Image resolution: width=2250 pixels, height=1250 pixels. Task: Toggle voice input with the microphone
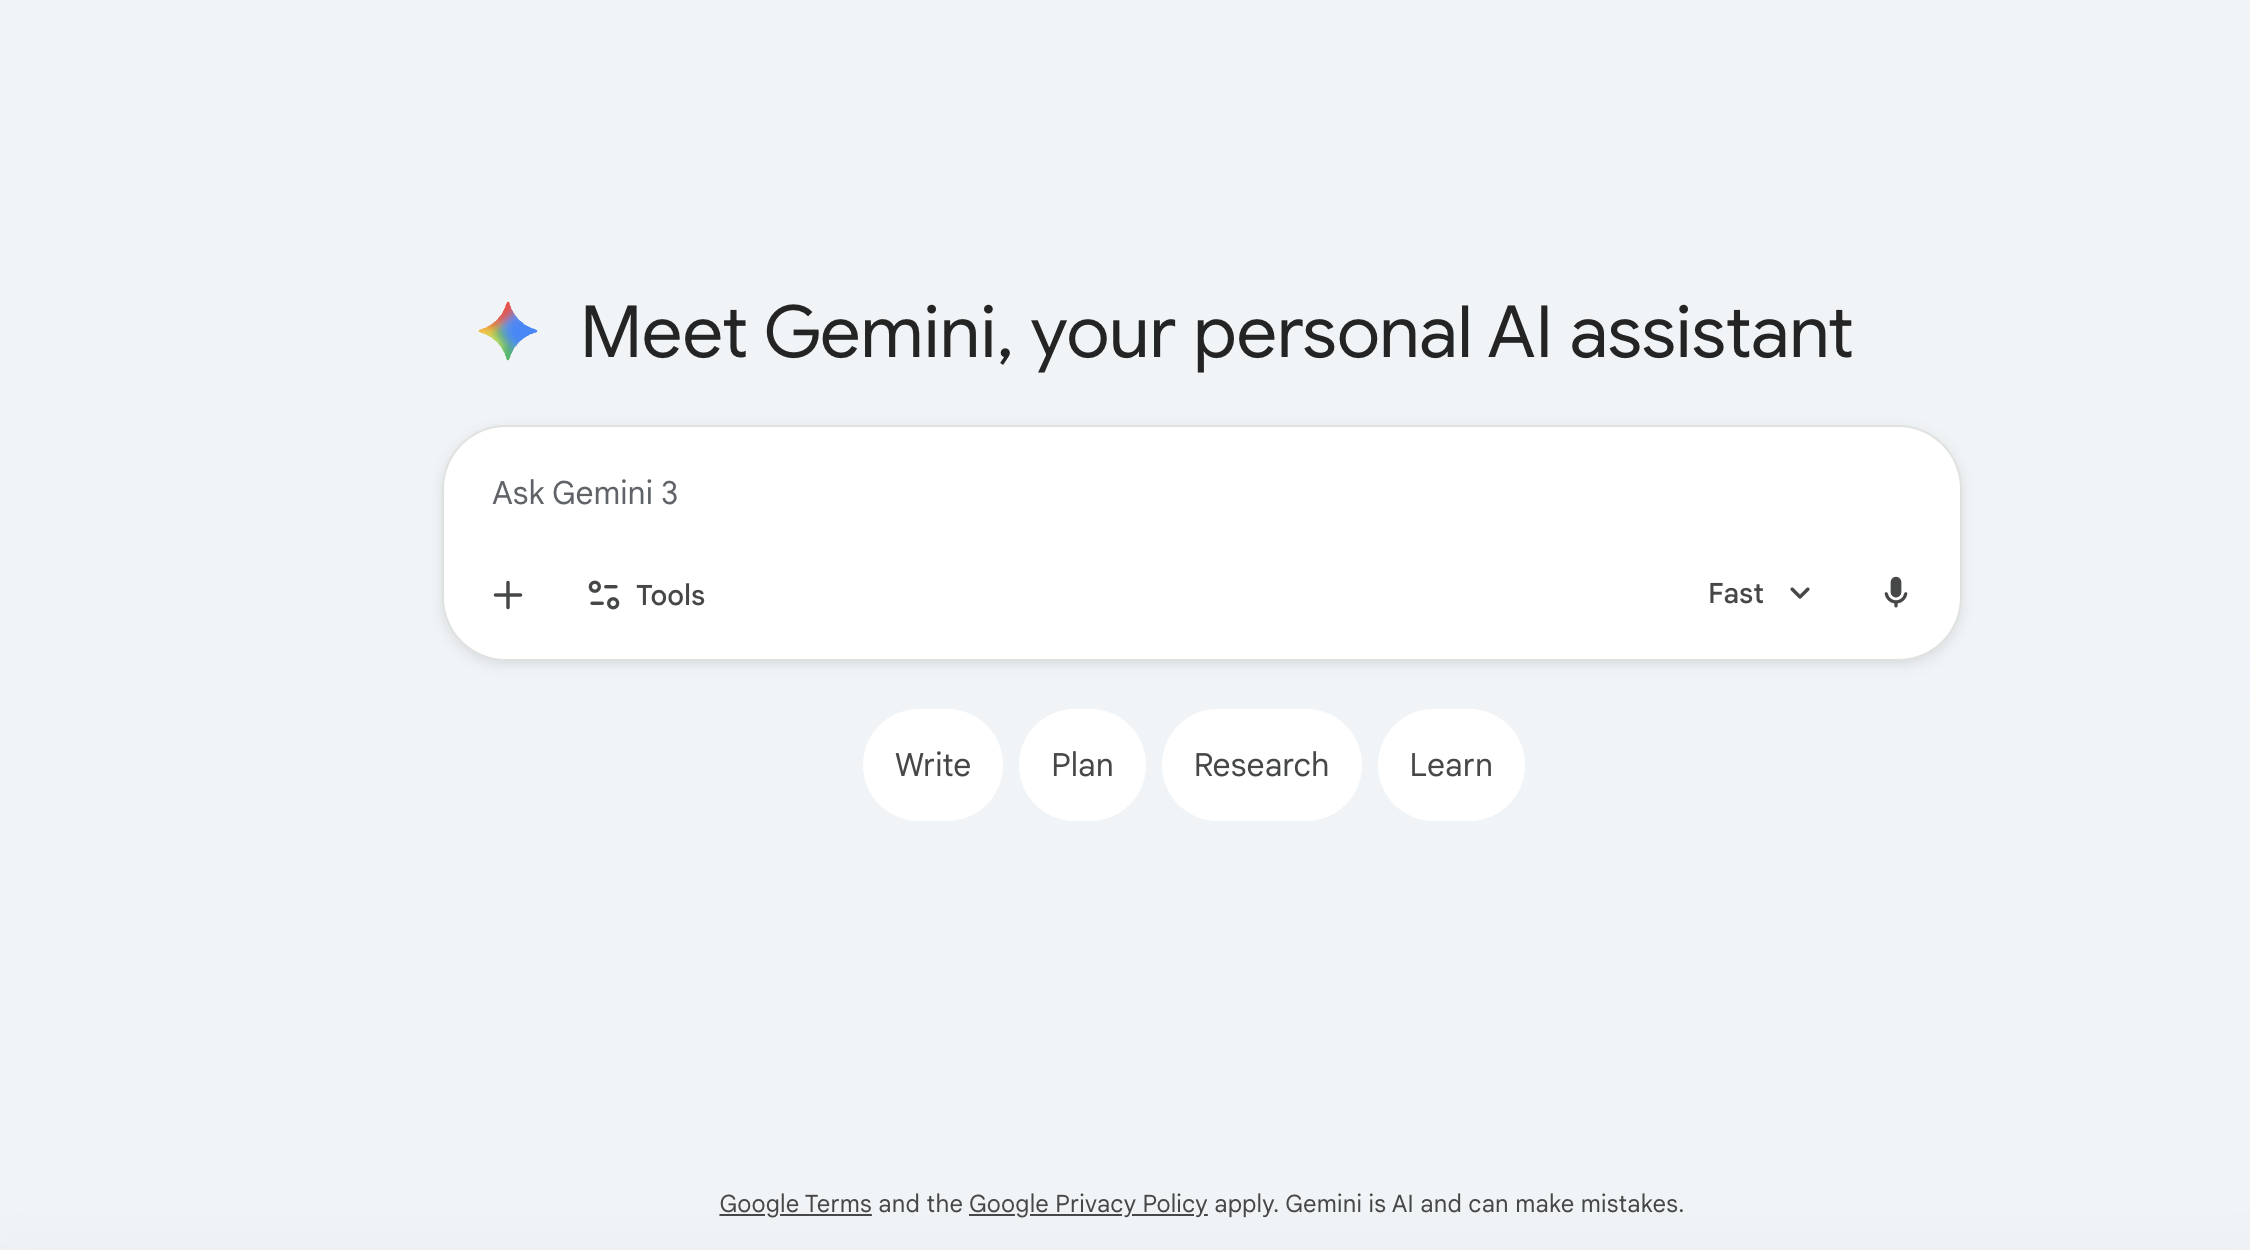coord(1897,592)
